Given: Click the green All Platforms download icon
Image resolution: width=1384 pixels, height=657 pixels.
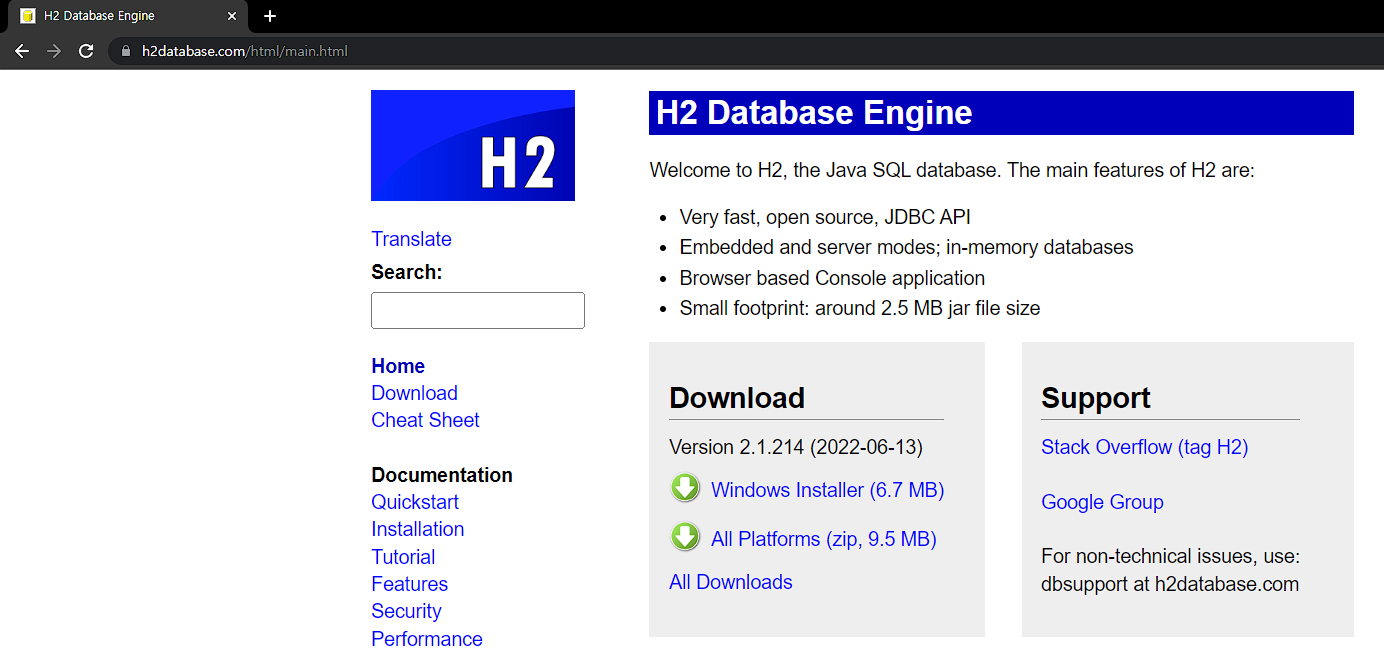Looking at the screenshot, I should (x=685, y=537).
